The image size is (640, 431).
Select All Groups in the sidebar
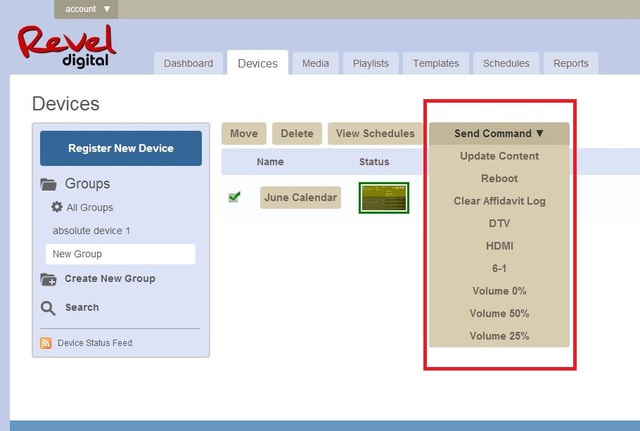[90, 207]
